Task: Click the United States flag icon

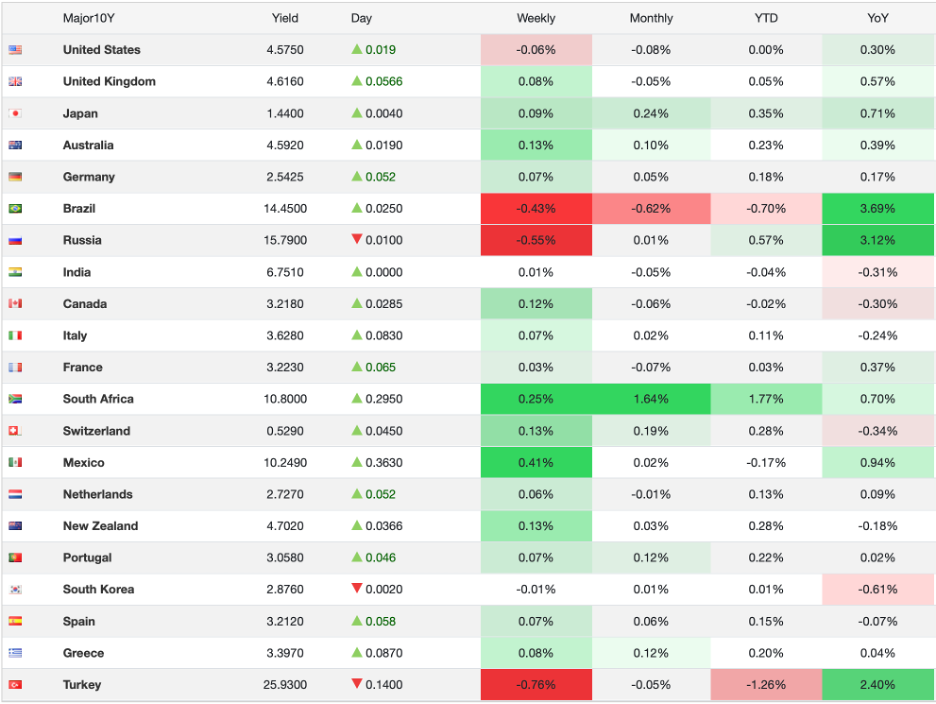Action: pyautogui.click(x=15, y=50)
